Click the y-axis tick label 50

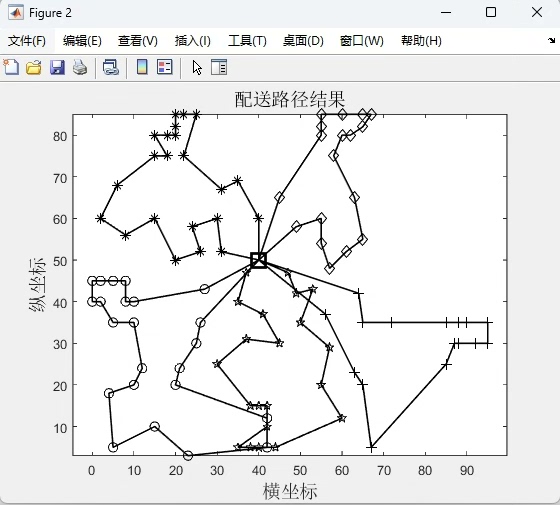point(60,261)
